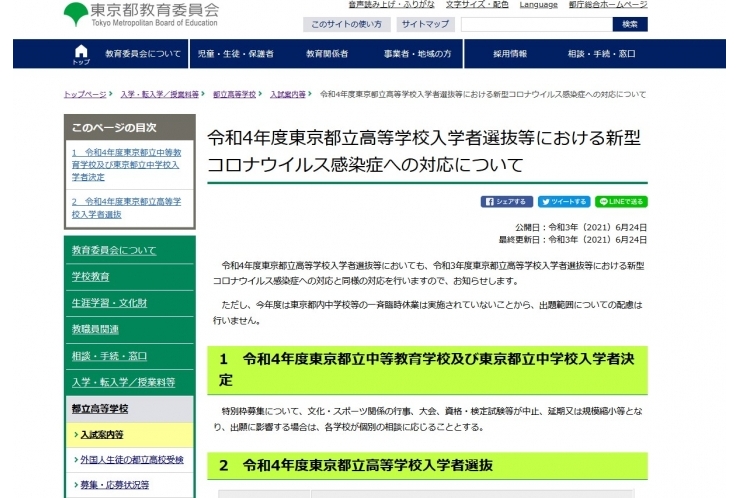
Task: Focus the site search input field
Action: (x=537, y=24)
